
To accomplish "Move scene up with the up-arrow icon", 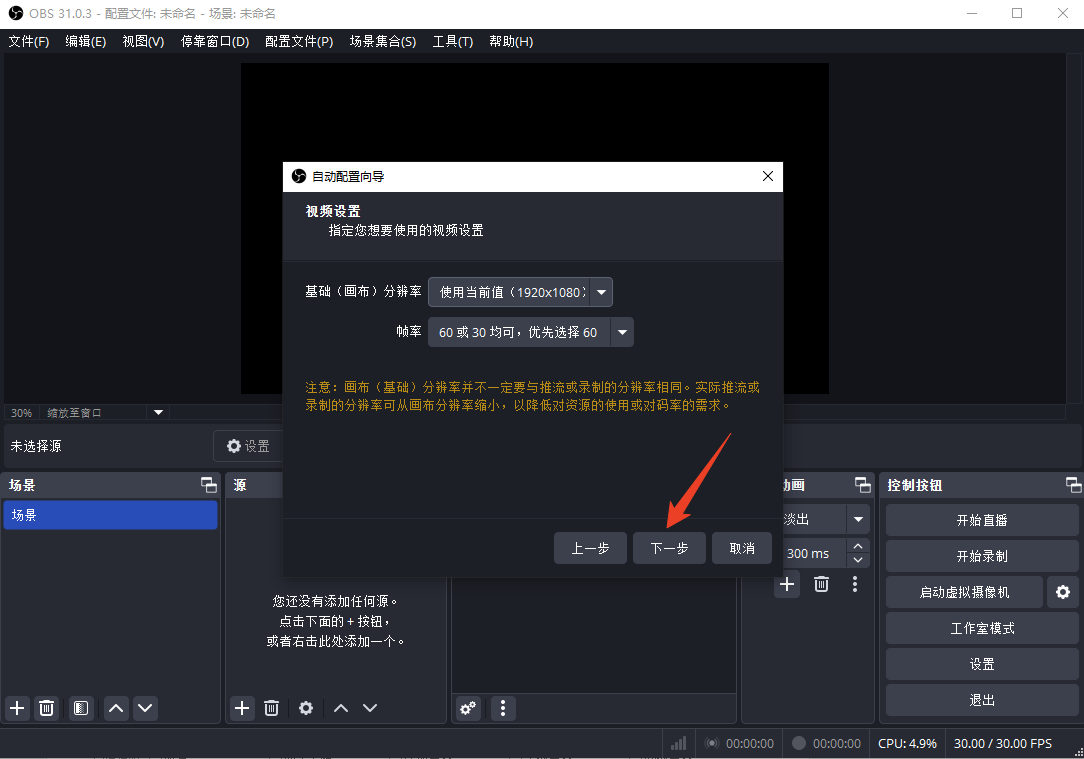I will click(115, 708).
